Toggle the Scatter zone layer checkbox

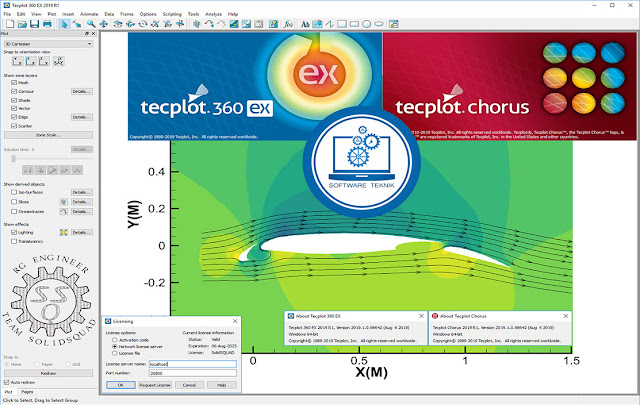point(14,126)
